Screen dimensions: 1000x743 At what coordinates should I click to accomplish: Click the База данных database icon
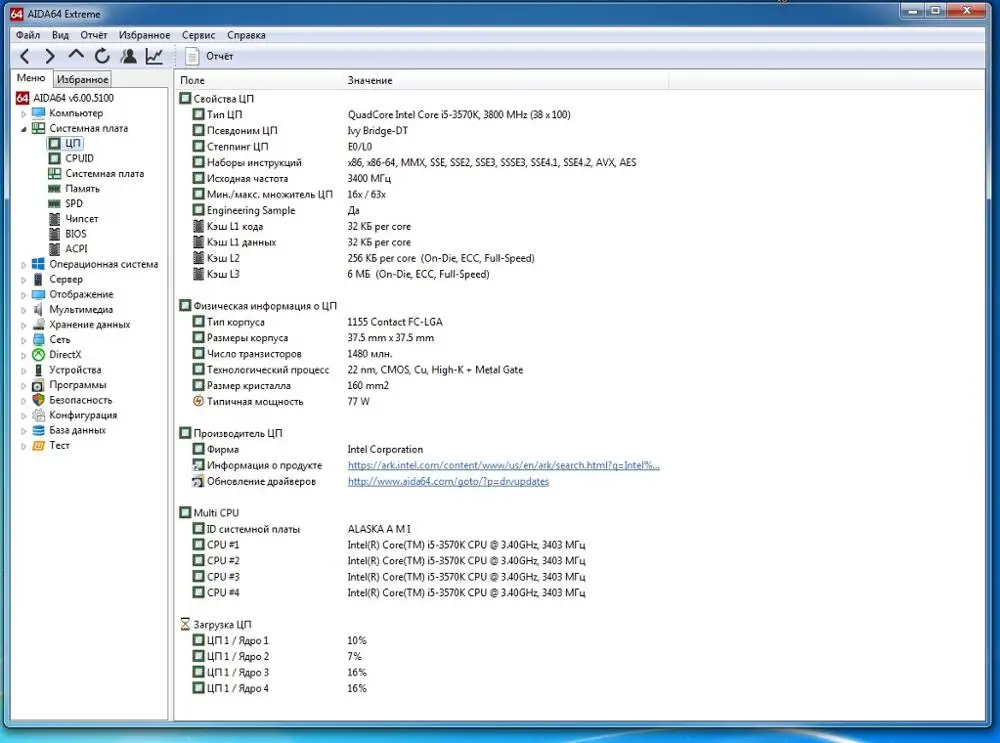click(38, 430)
